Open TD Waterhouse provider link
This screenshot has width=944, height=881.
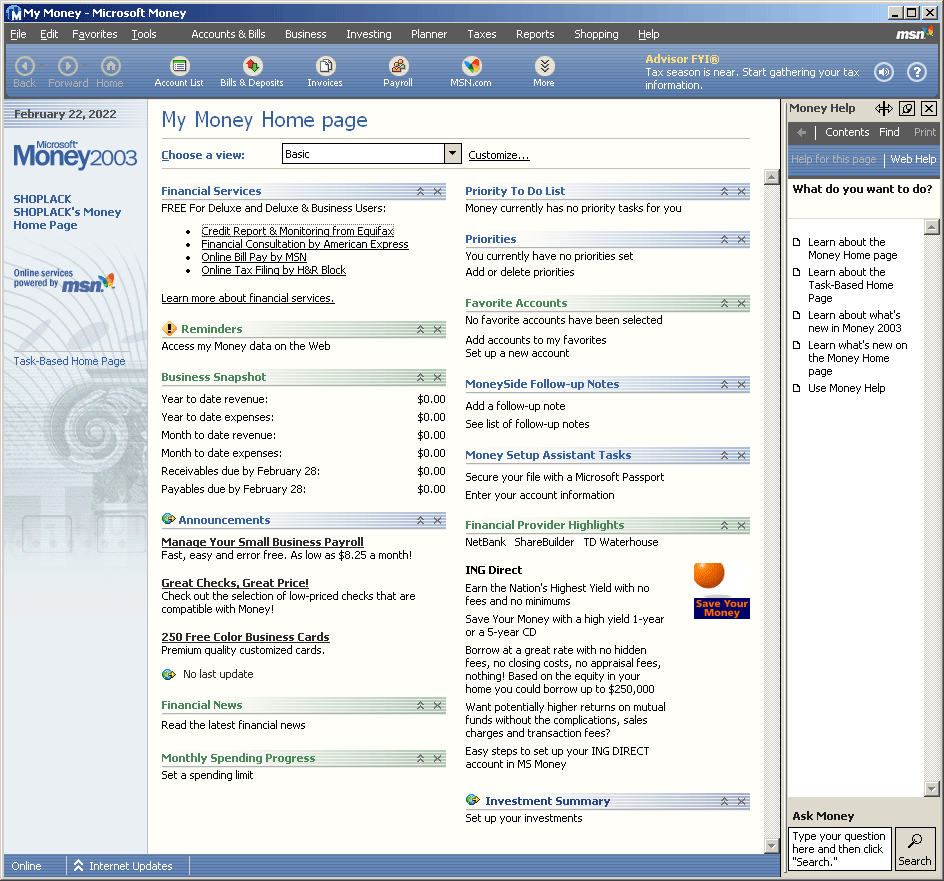(621, 542)
